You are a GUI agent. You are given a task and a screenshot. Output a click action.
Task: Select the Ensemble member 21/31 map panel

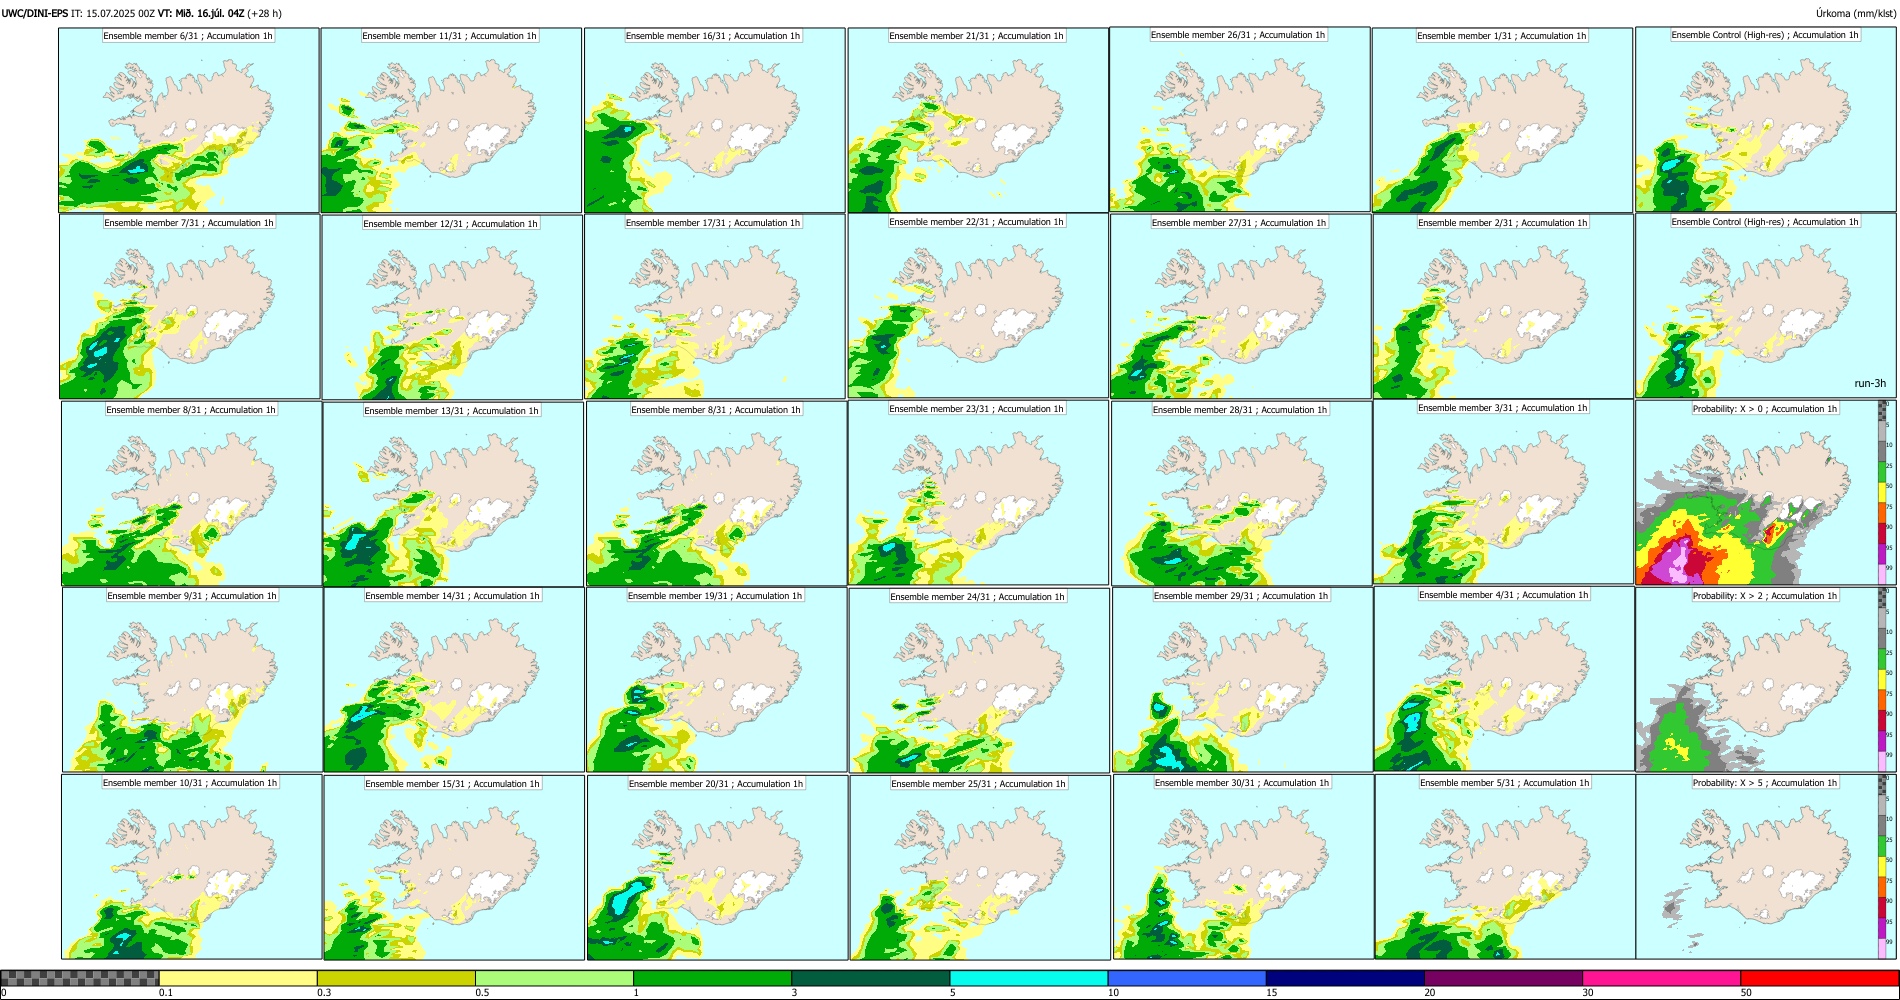point(978,120)
